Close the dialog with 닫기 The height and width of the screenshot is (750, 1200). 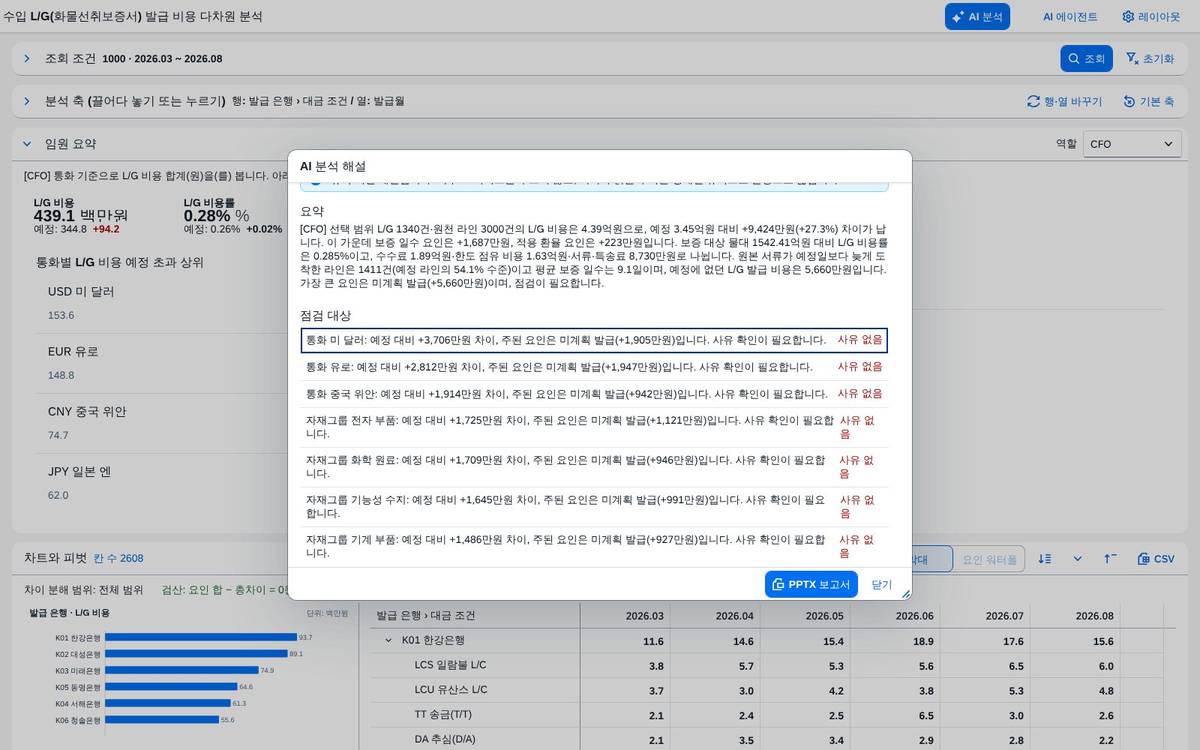[882, 584]
